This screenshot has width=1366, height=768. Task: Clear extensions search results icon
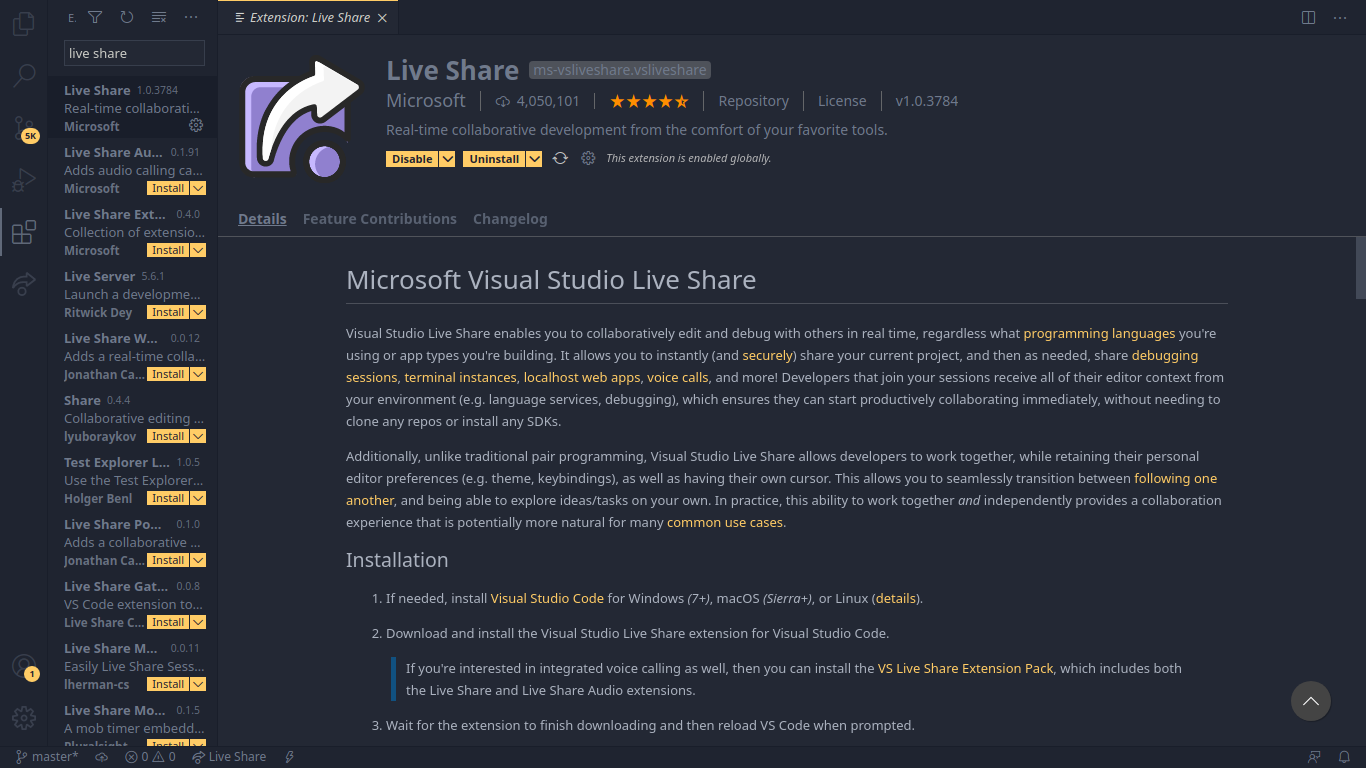pyautogui.click(x=159, y=17)
